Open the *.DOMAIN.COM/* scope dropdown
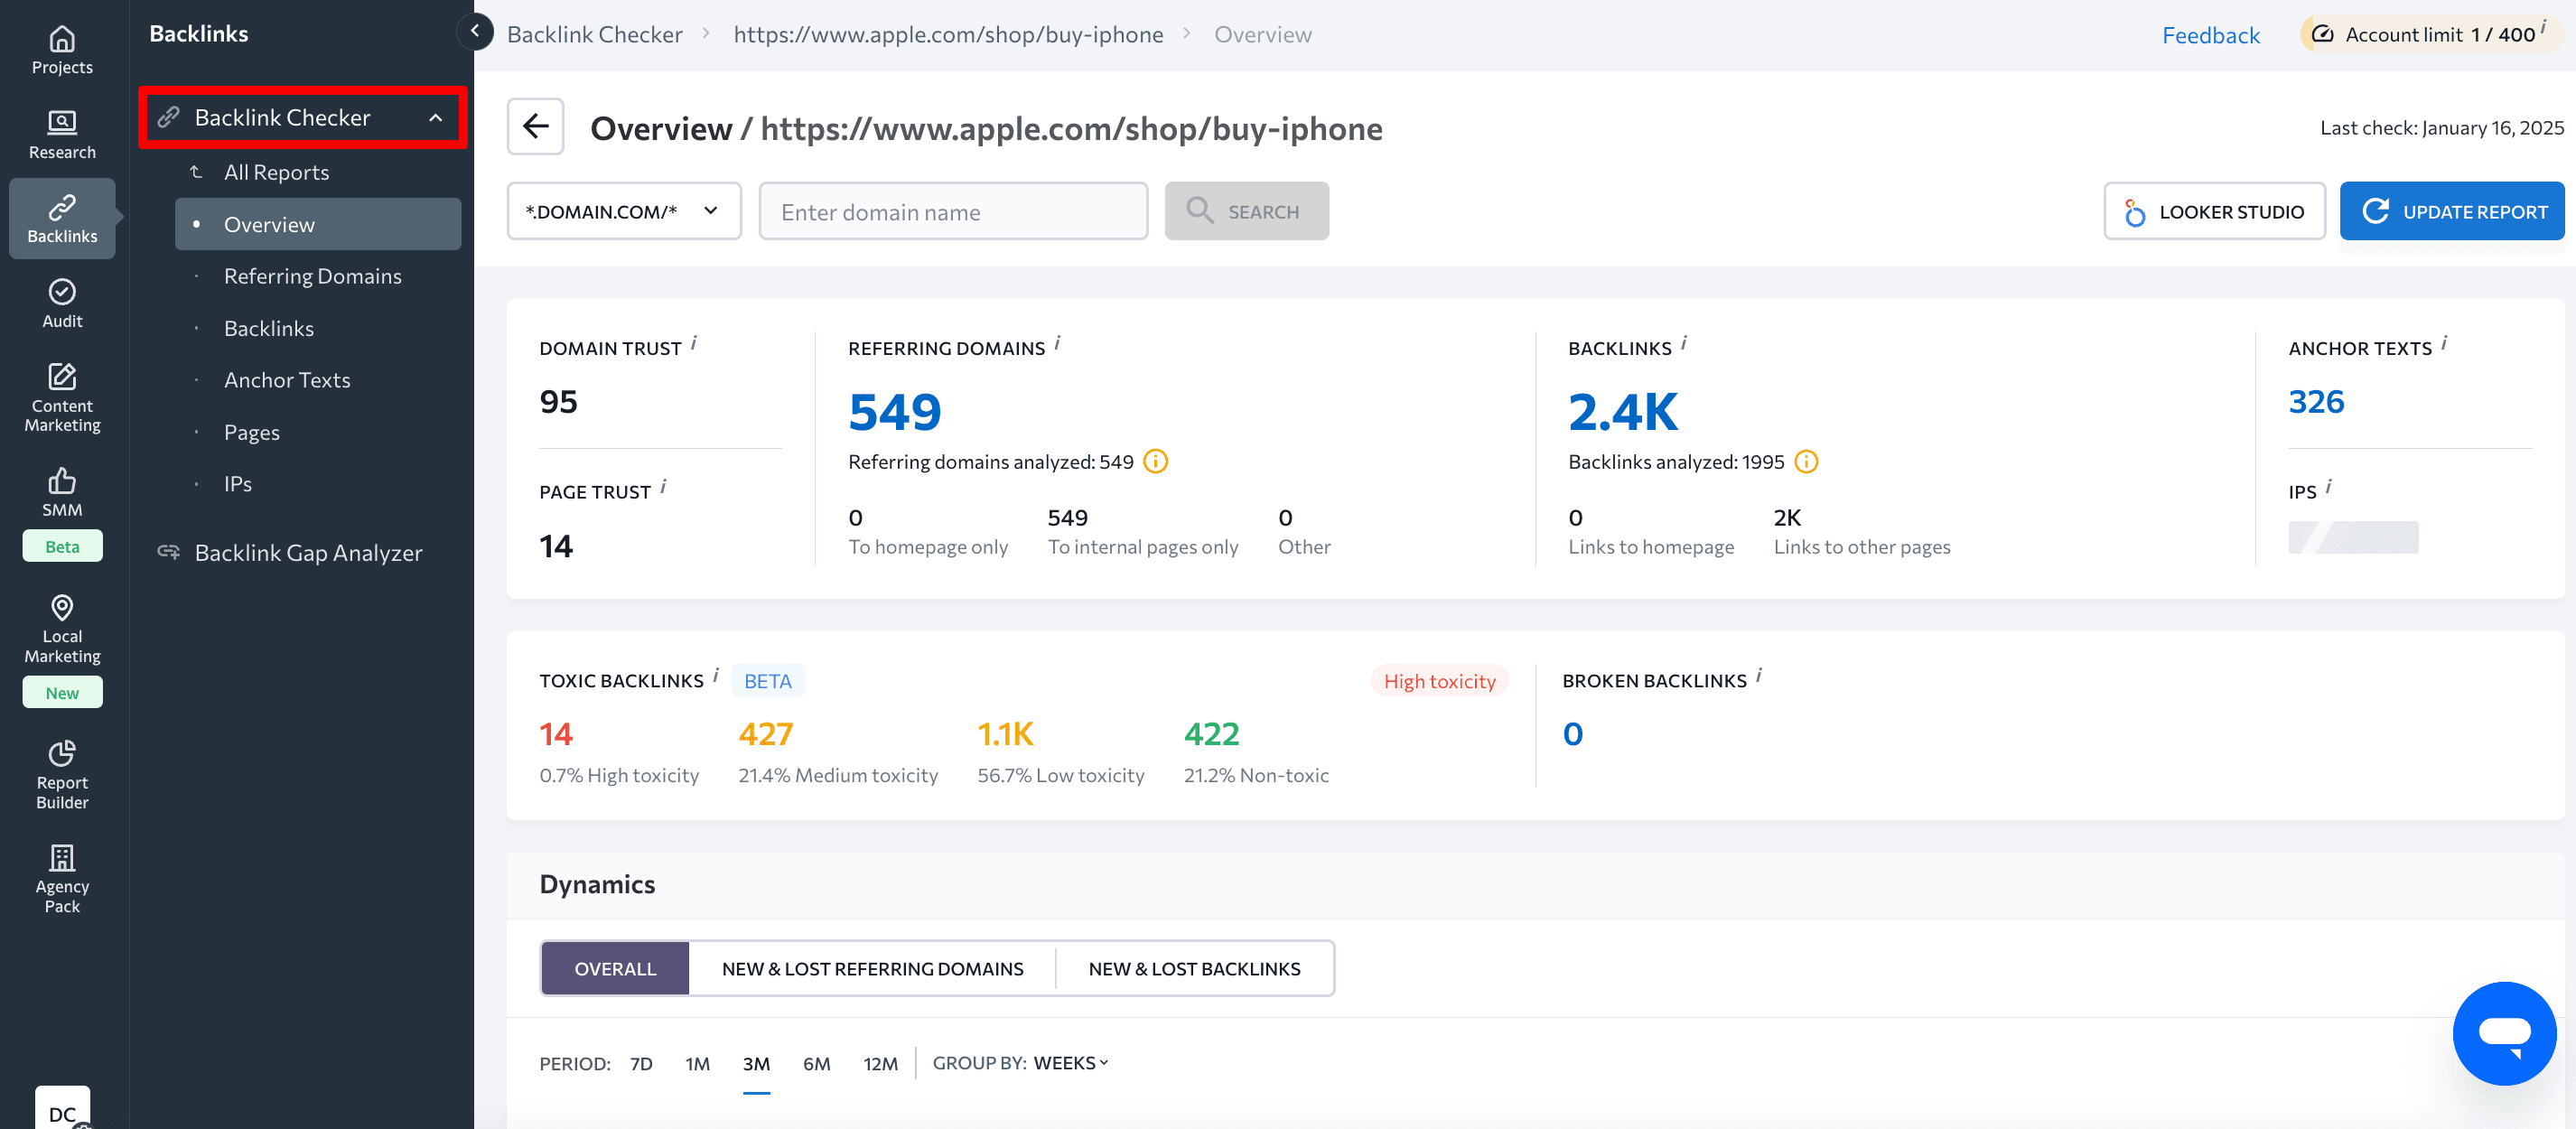The height and width of the screenshot is (1129, 2576). [624, 211]
